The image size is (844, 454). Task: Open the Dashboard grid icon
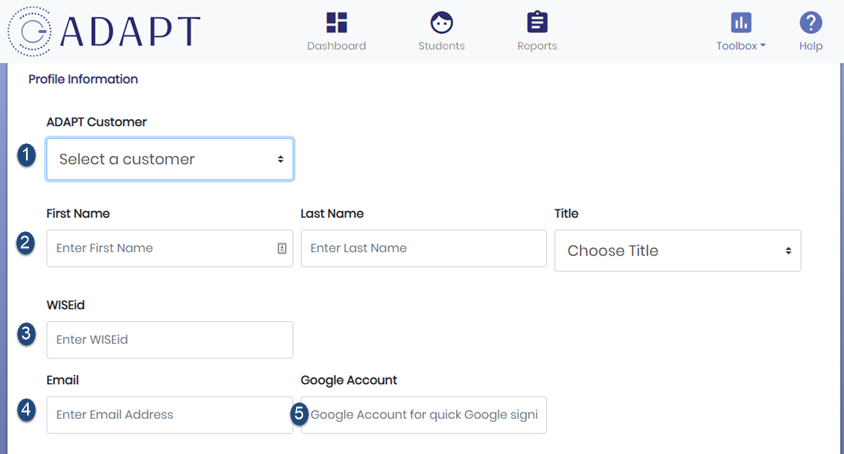336,23
